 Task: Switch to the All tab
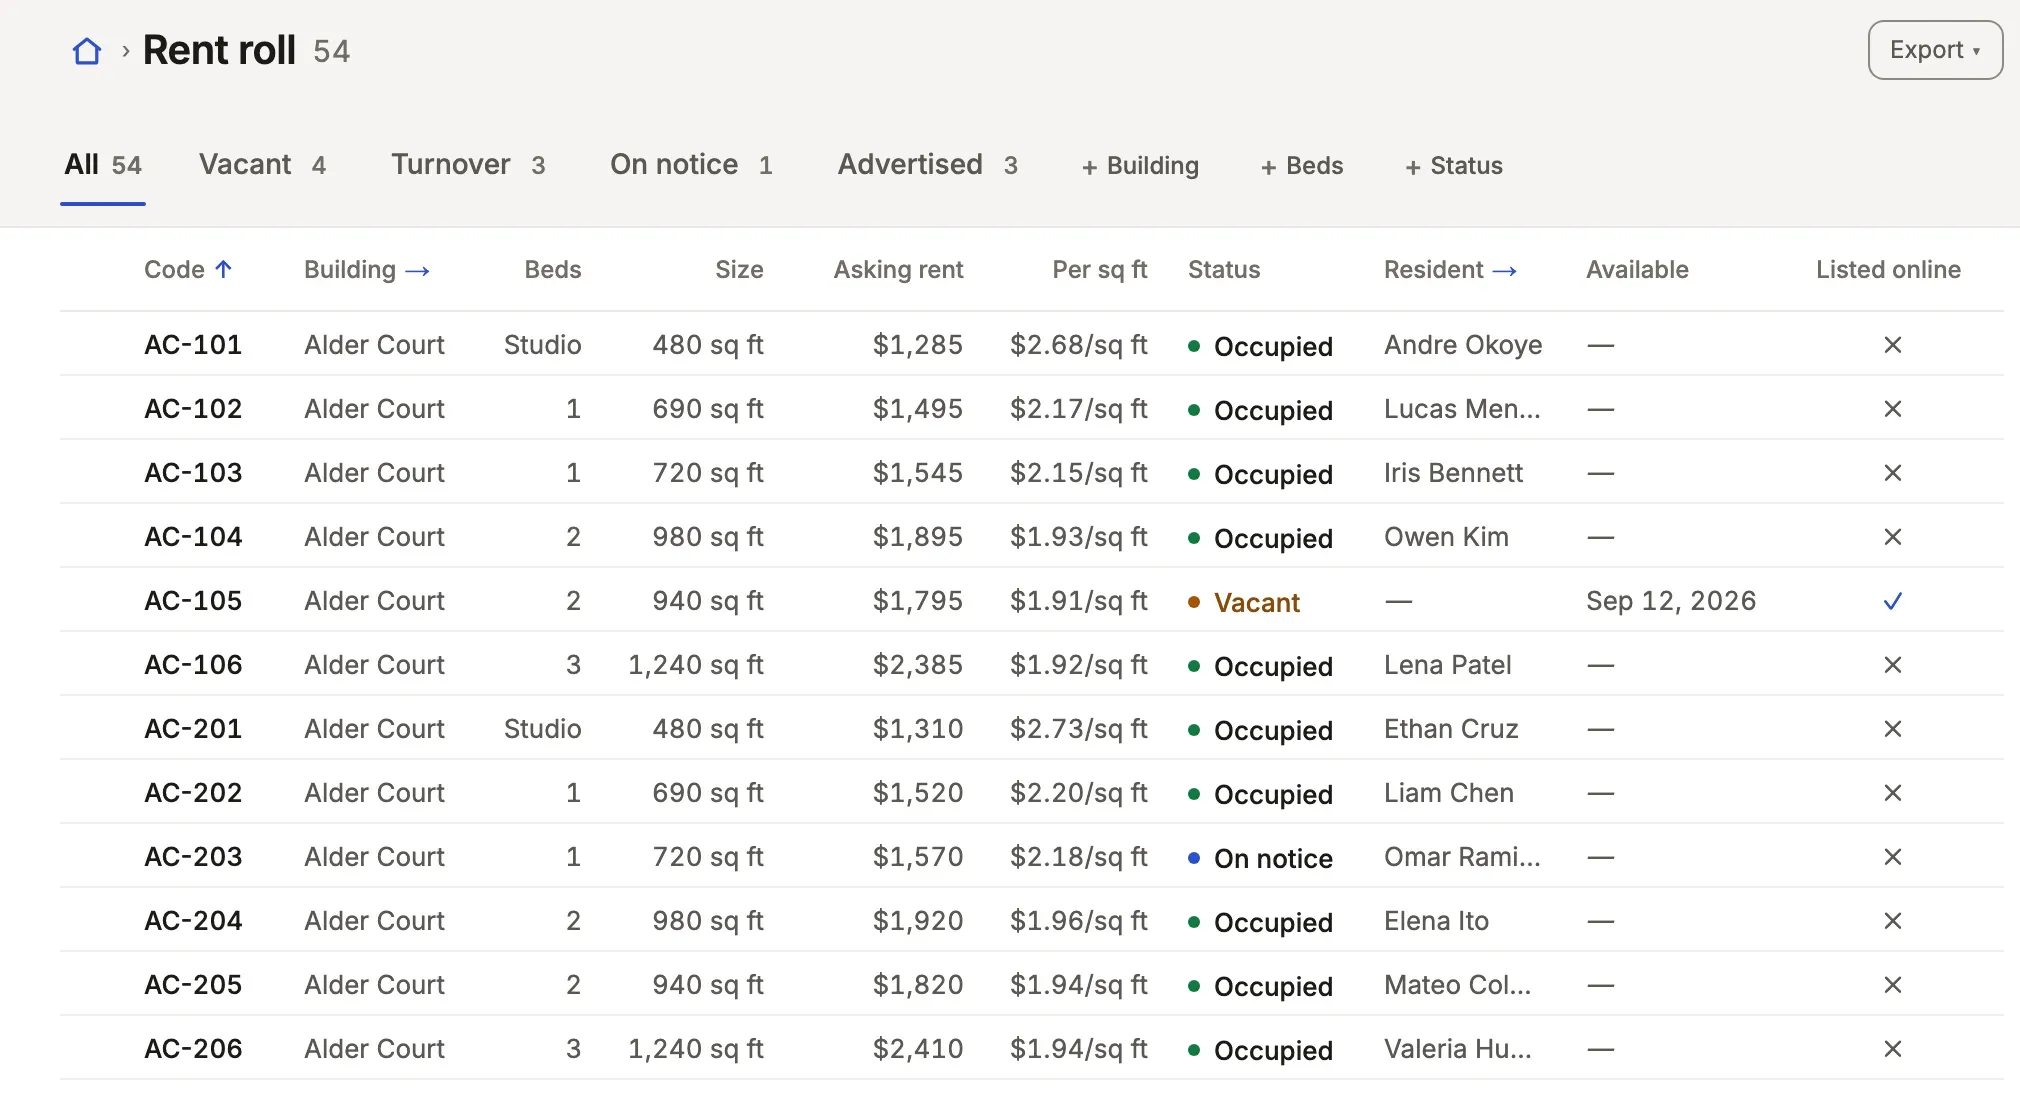tap(103, 165)
